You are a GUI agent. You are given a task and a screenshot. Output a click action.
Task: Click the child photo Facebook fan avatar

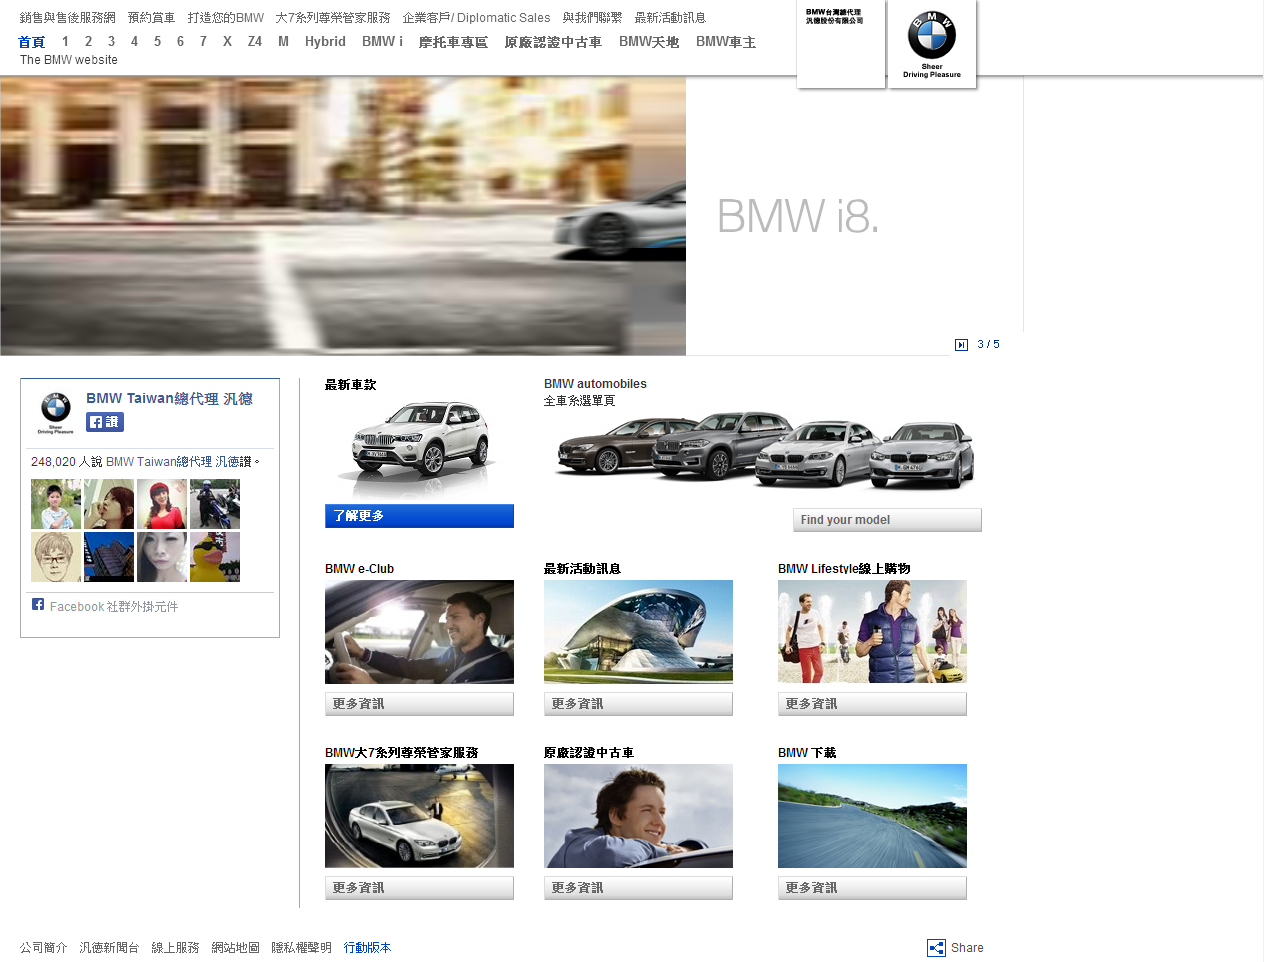(x=56, y=504)
